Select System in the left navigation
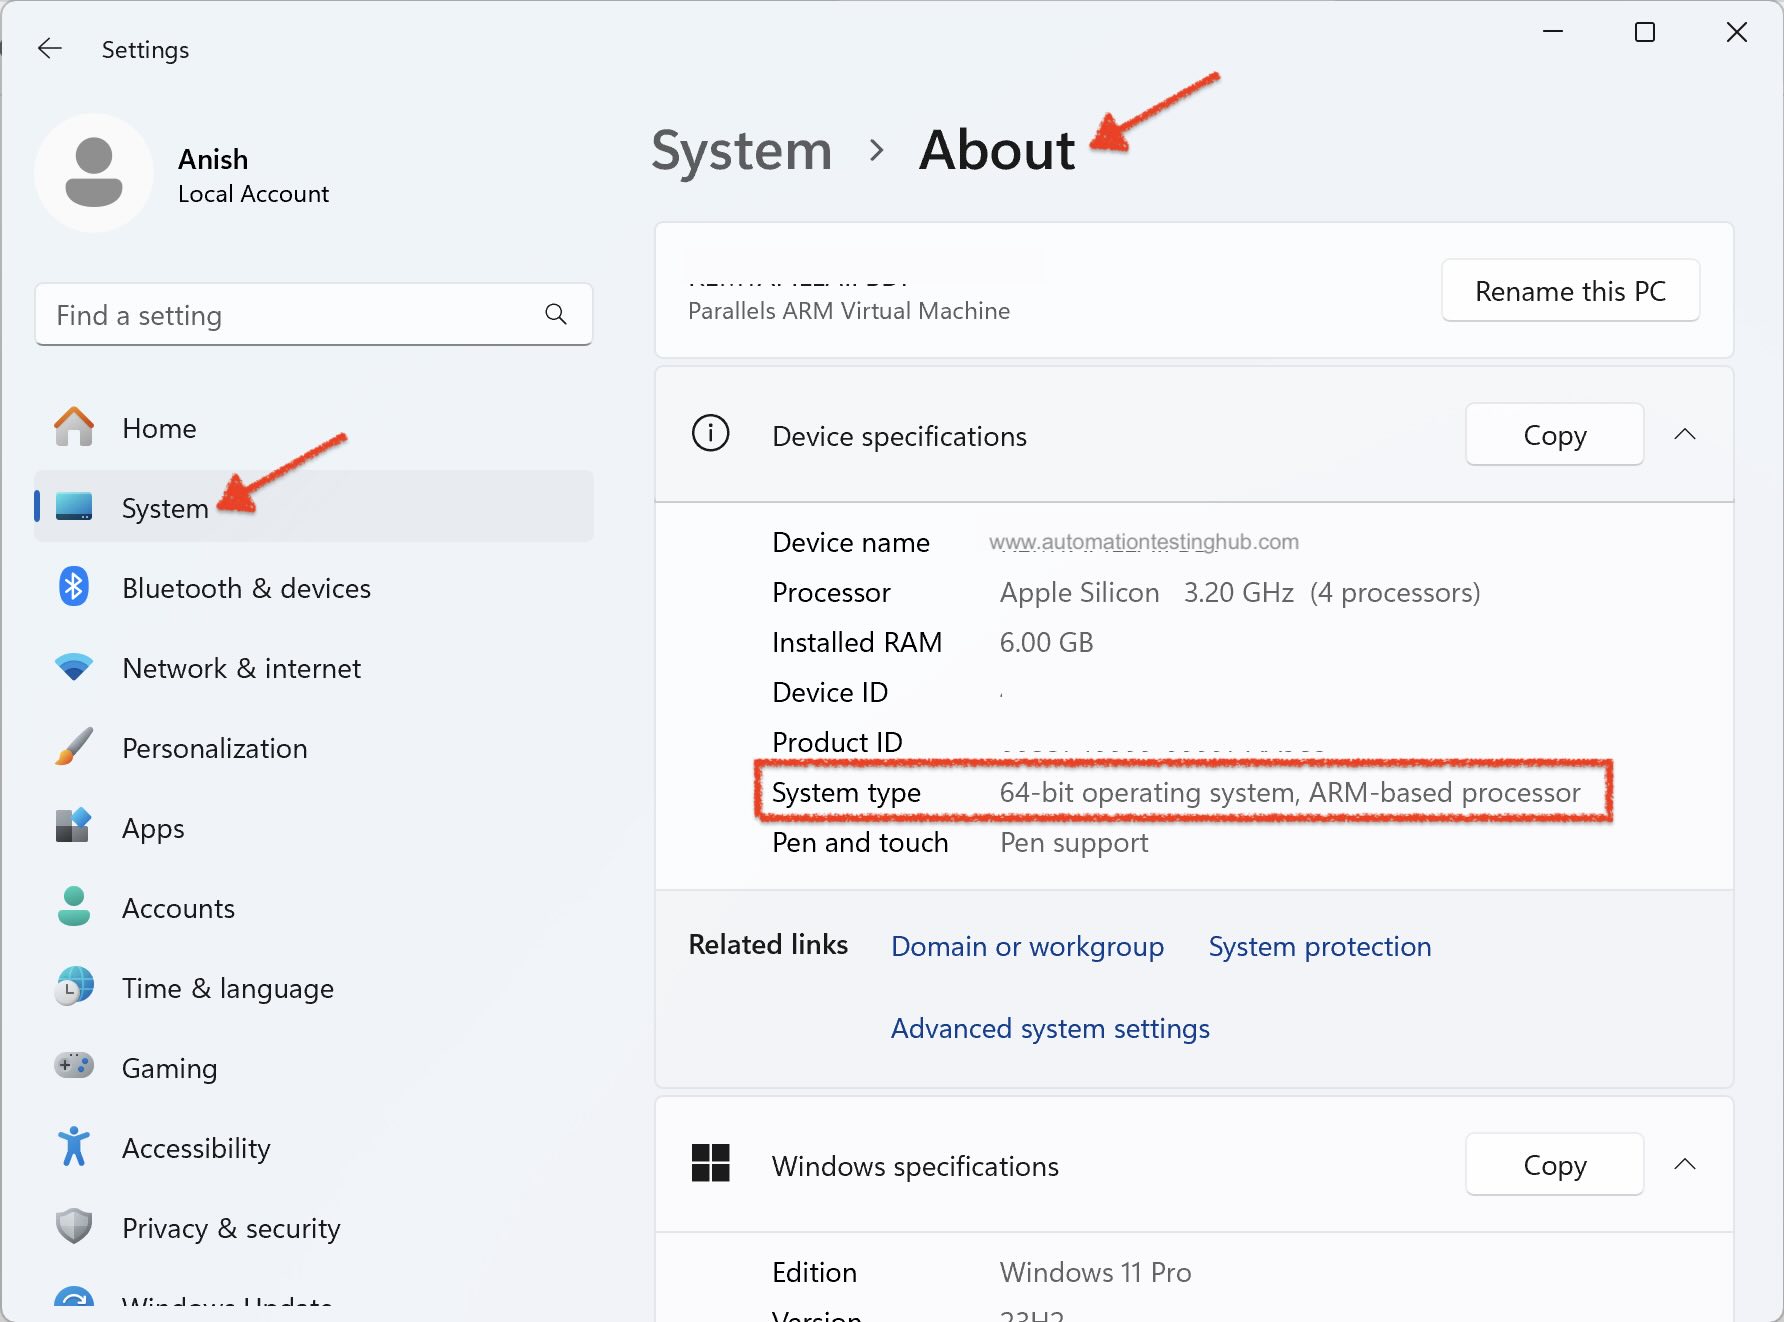The image size is (1784, 1322). 165,508
